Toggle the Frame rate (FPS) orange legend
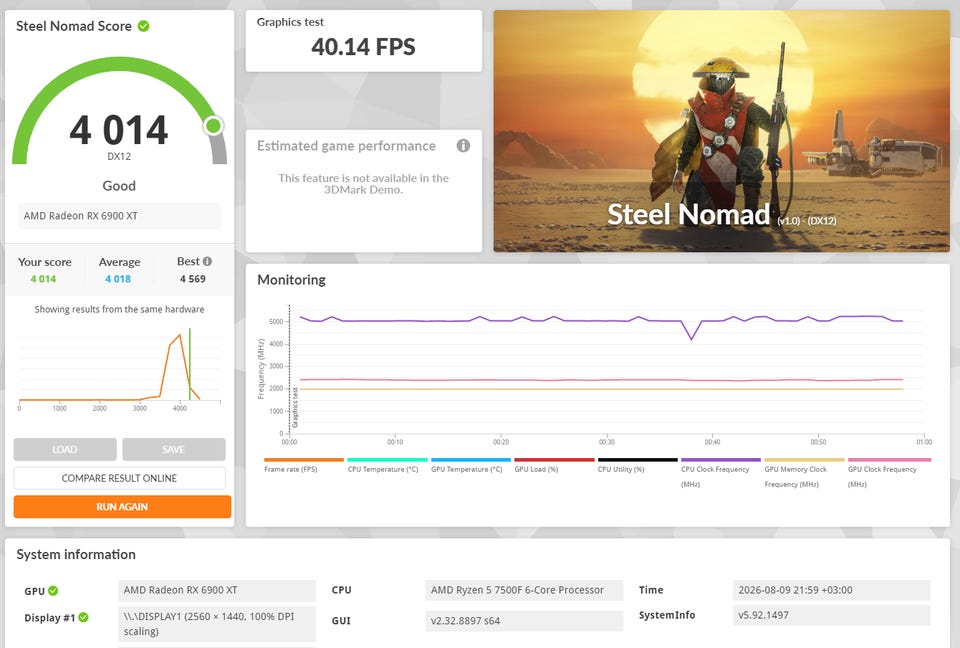 click(304, 465)
